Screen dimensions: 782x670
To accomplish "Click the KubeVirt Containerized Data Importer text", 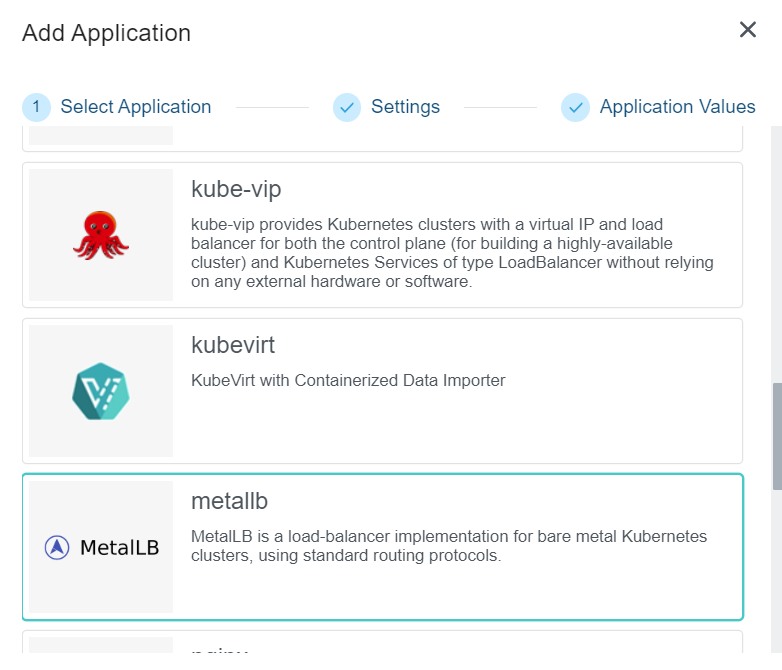I will pos(348,380).
